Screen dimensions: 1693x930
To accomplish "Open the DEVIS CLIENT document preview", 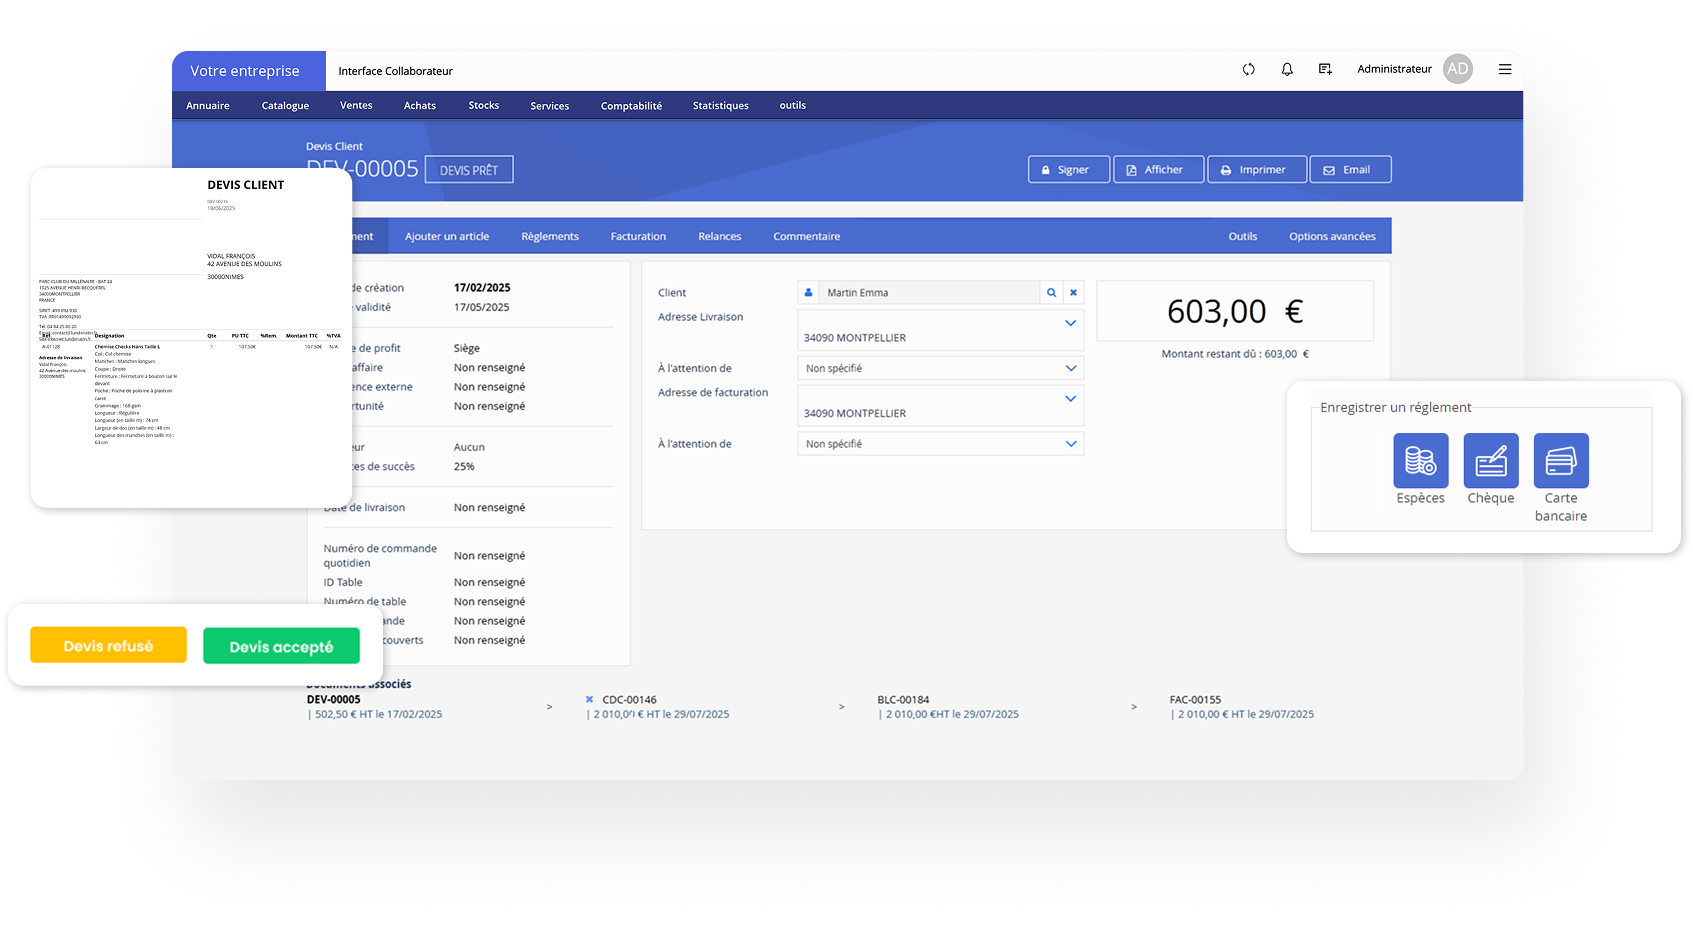I will 191,337.
